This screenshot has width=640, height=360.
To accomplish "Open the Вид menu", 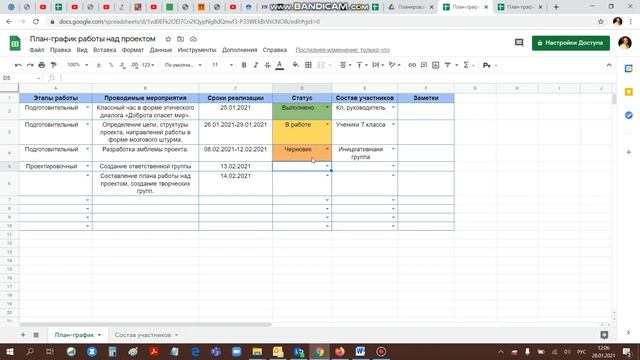I will pyautogui.click(x=82, y=50).
